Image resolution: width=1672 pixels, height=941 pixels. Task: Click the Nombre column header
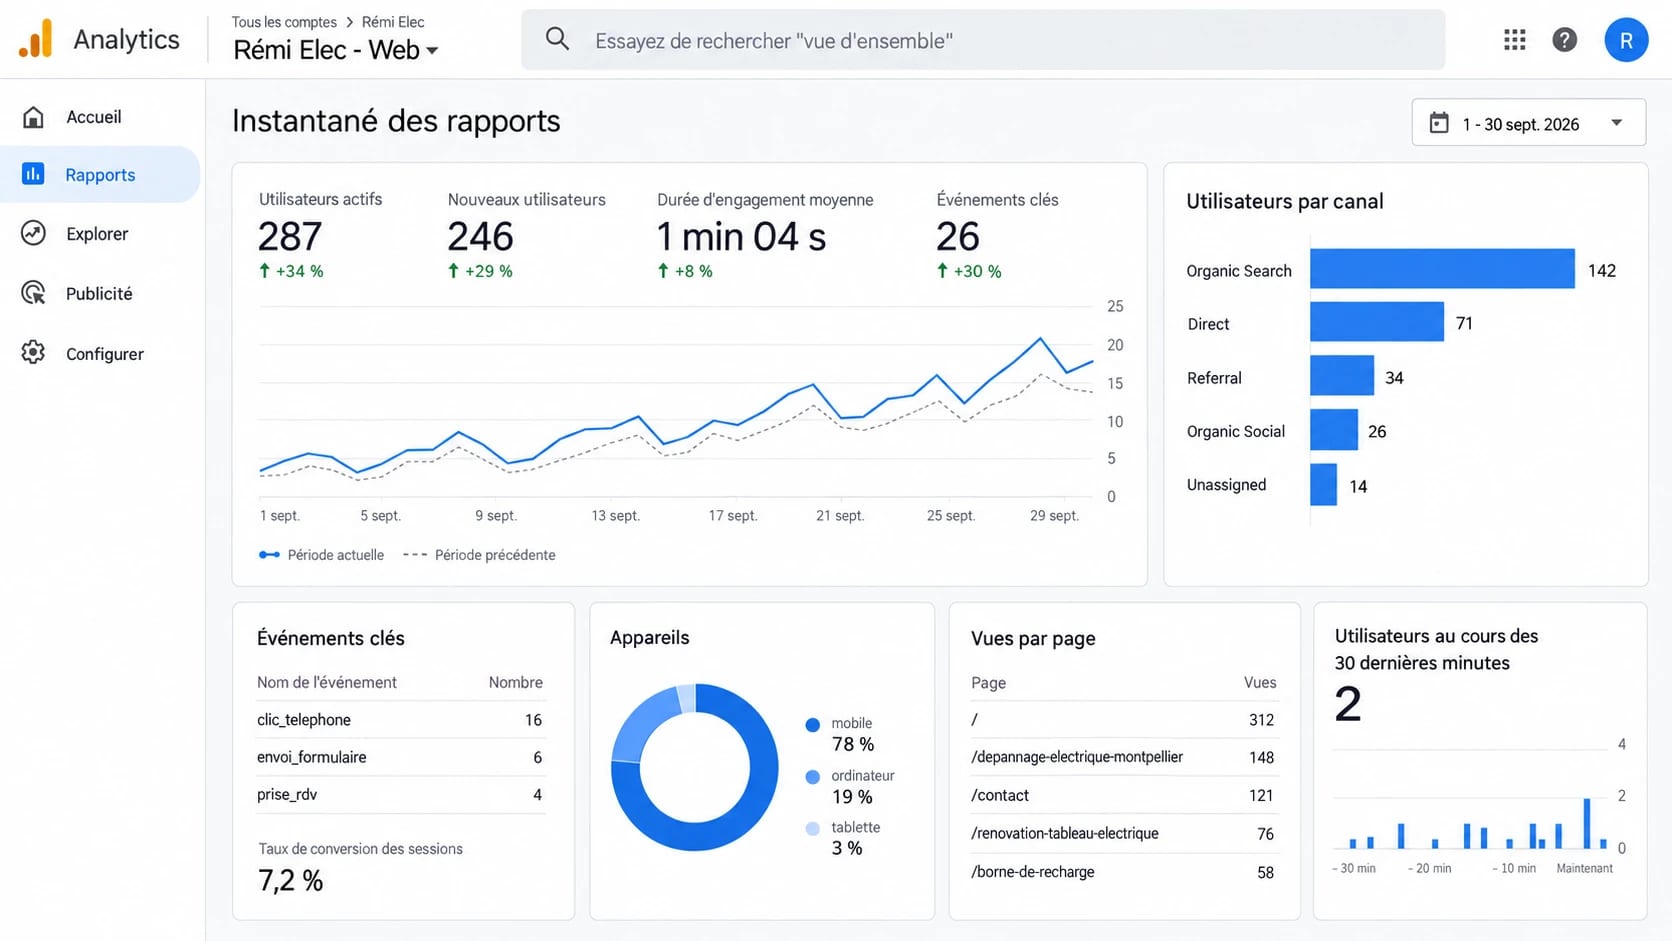pyautogui.click(x=515, y=682)
